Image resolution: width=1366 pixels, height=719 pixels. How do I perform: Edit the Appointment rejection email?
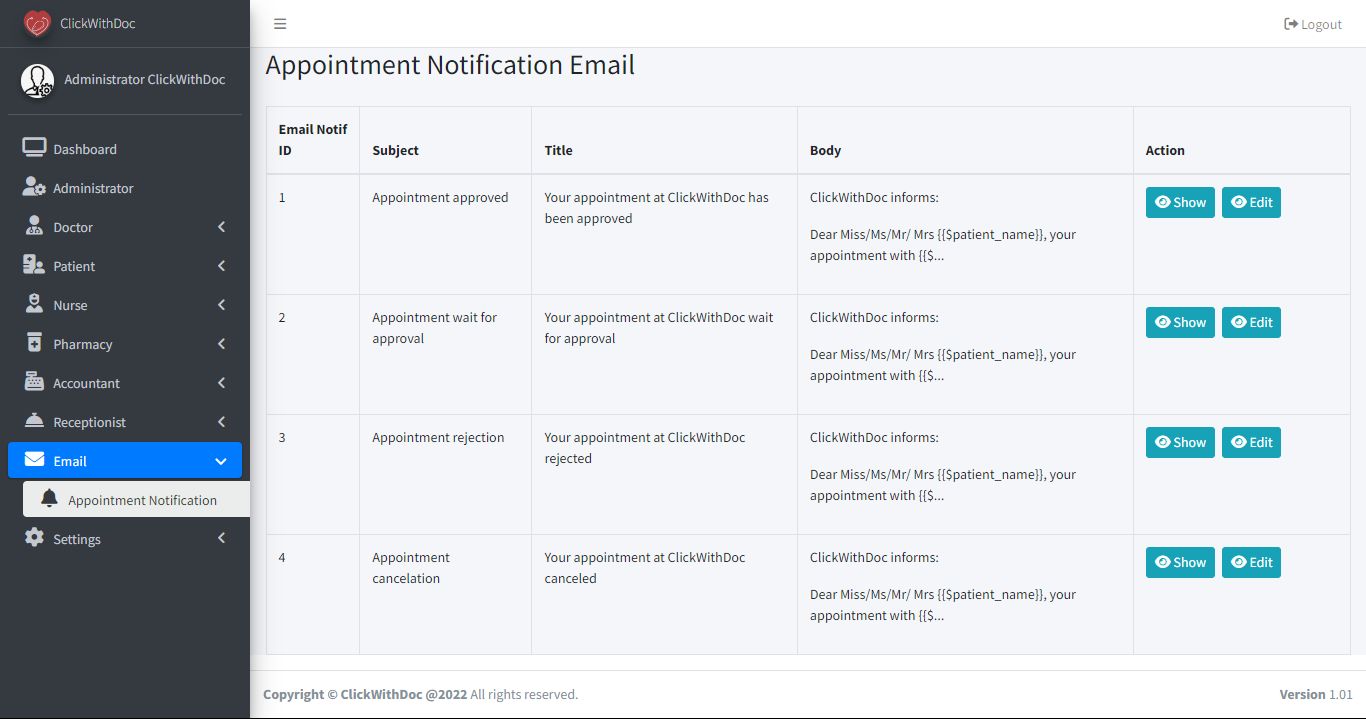pos(1251,442)
